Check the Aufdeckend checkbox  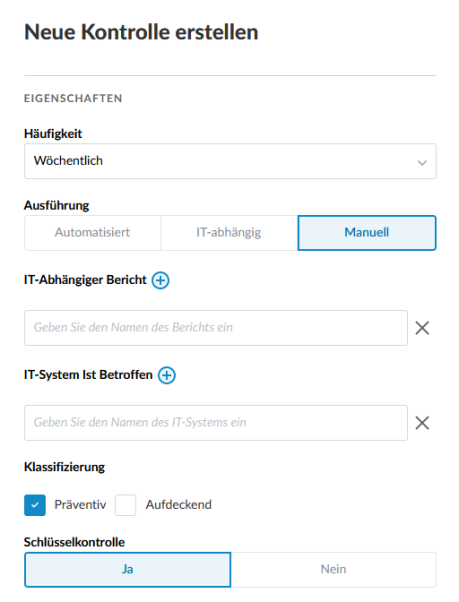(x=125, y=505)
